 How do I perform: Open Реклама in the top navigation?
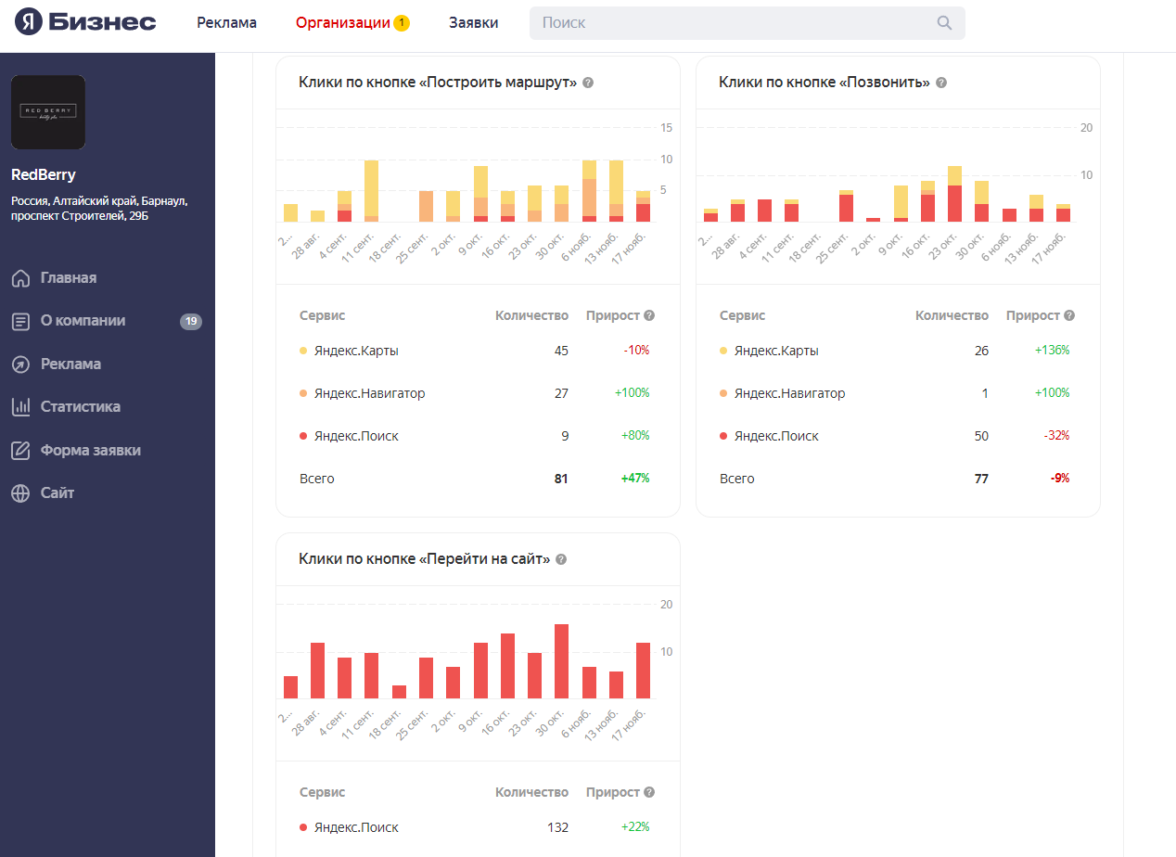click(x=226, y=23)
